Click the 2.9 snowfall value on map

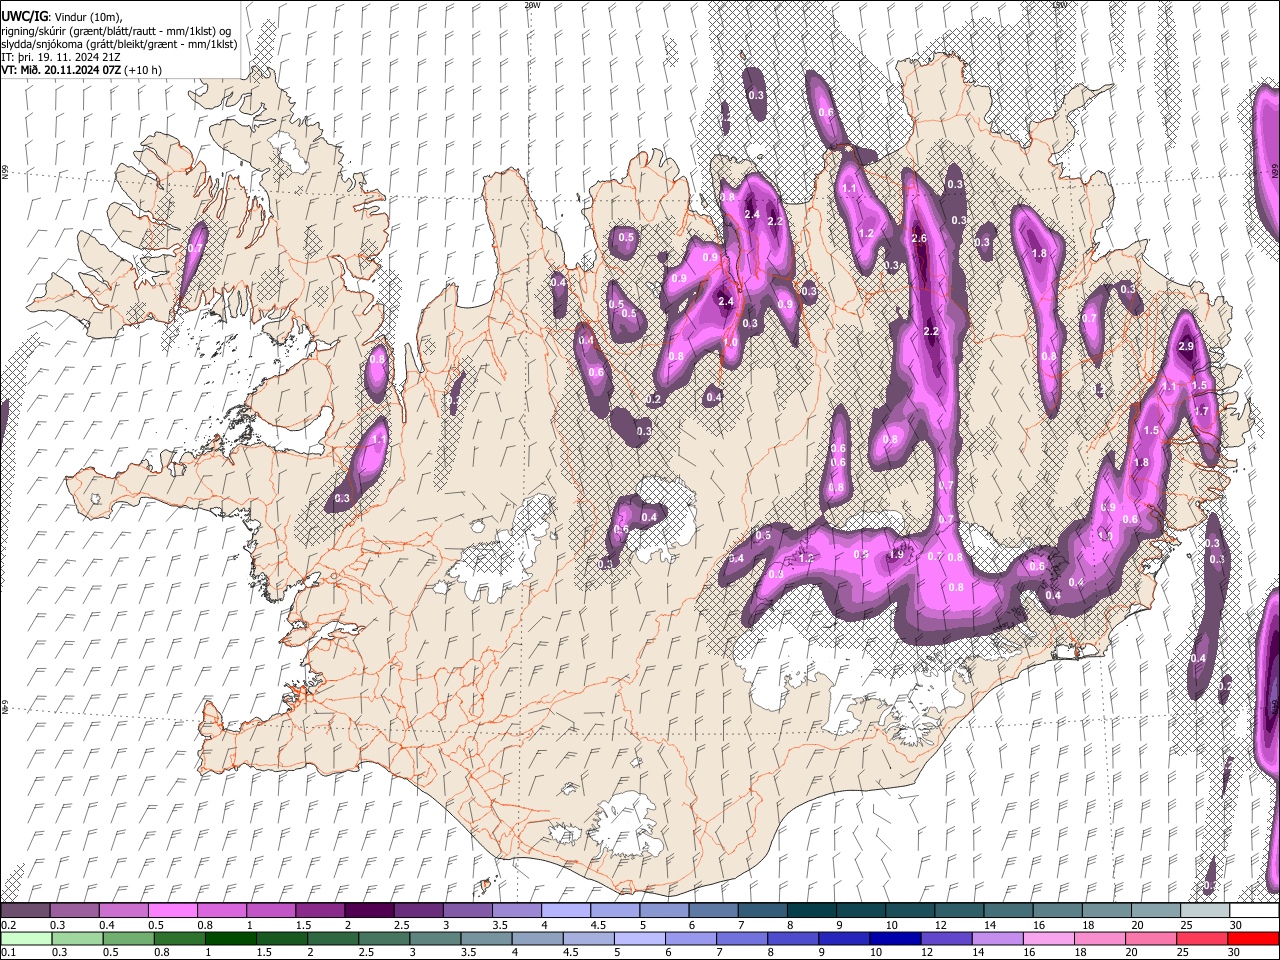click(x=1186, y=346)
